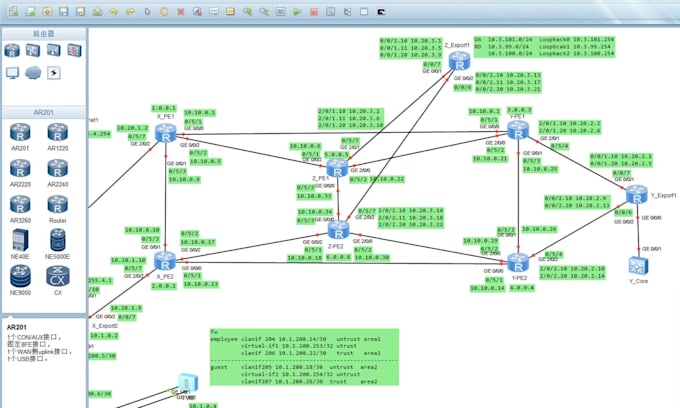
Task: Choose the firewall device category icon
Action: tap(74, 50)
